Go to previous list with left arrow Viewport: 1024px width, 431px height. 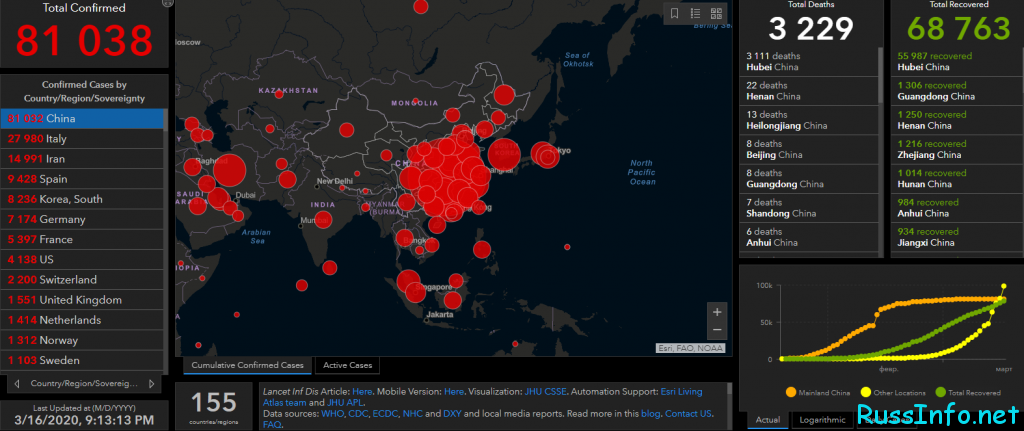[x=16, y=383]
